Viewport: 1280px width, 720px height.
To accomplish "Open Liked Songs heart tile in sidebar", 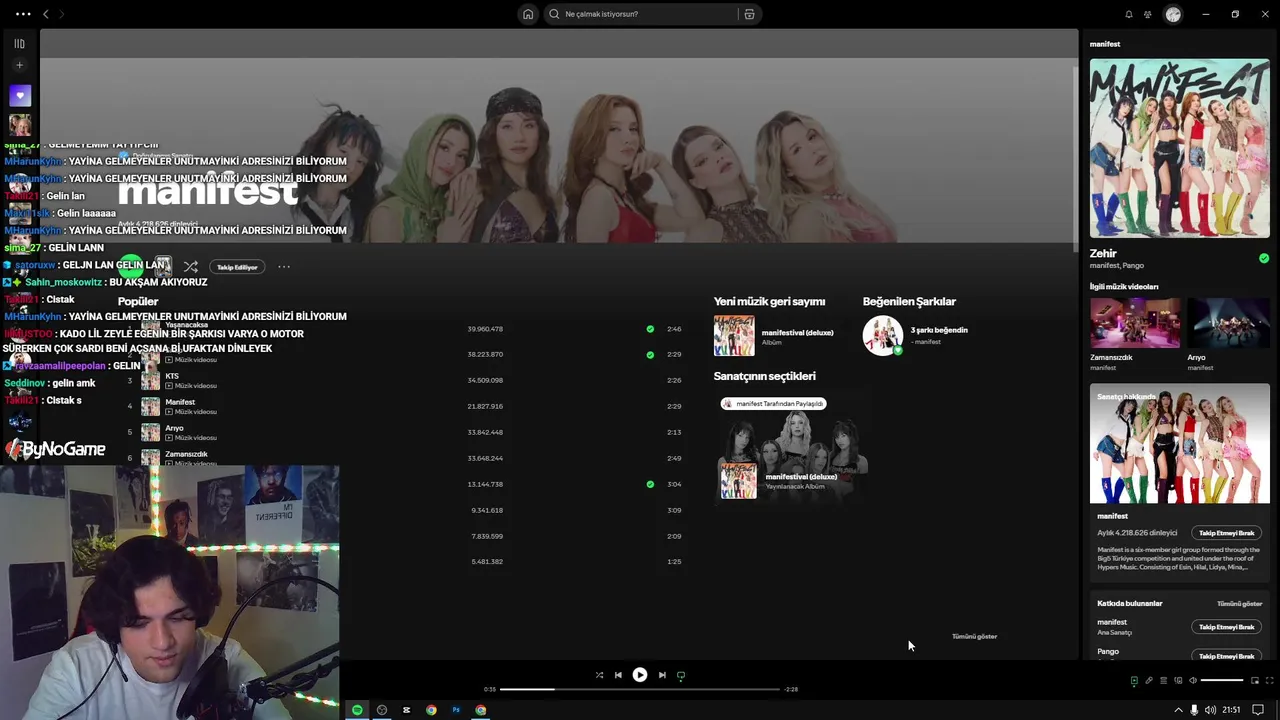I will click(x=20, y=96).
